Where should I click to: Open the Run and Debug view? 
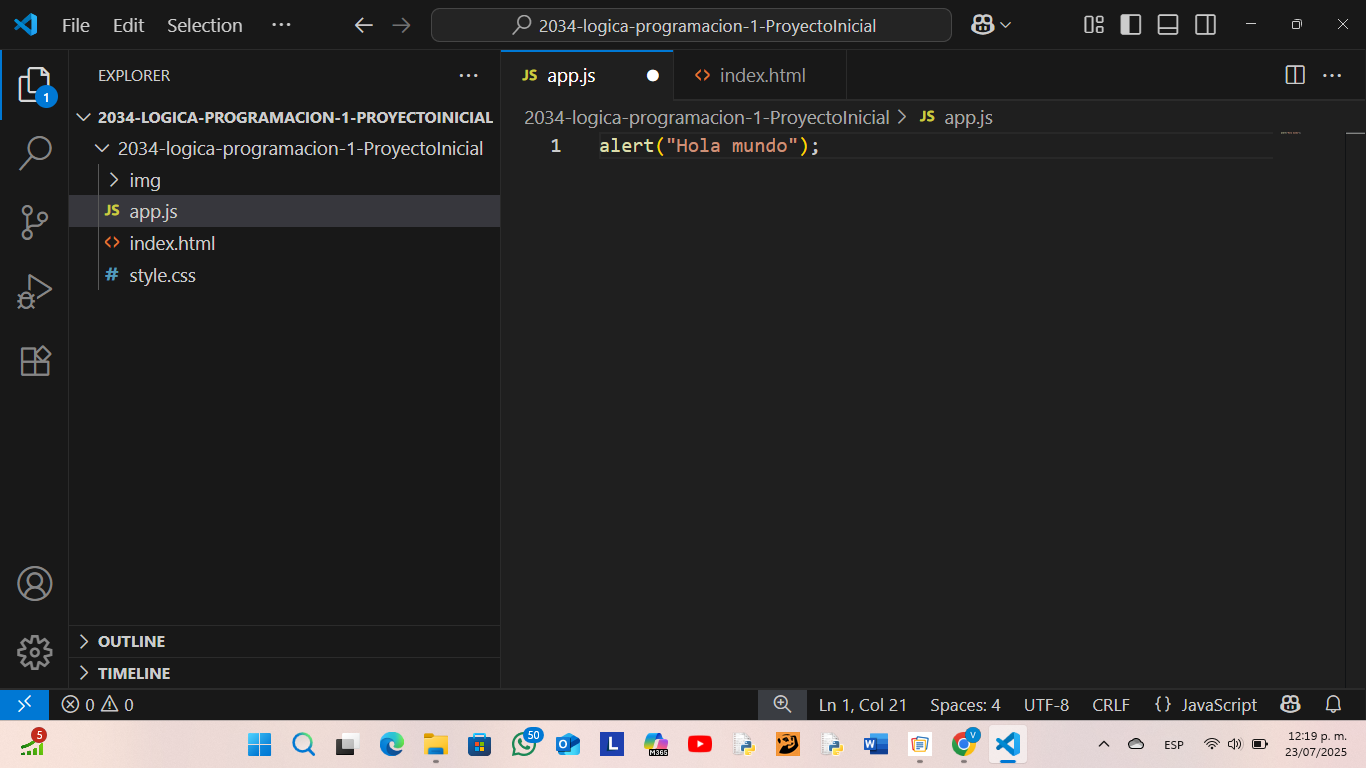pyautogui.click(x=34, y=292)
